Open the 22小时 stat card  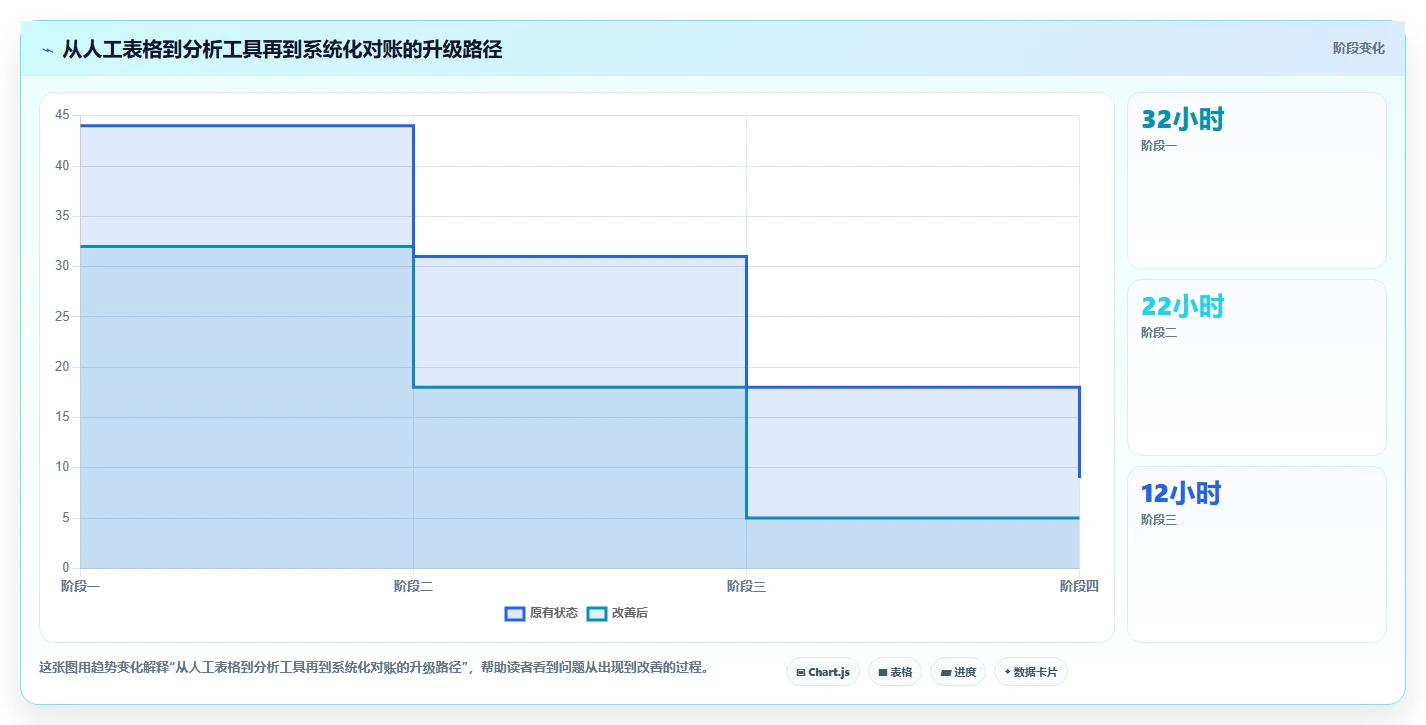(x=1257, y=367)
